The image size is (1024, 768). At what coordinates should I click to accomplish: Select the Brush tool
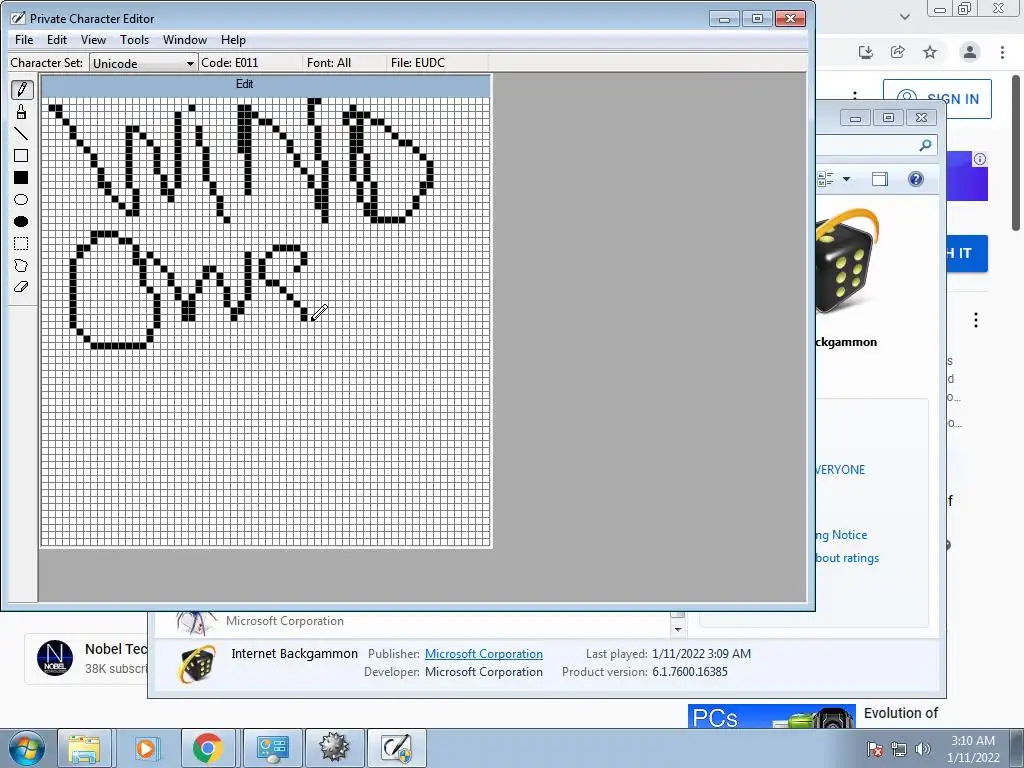click(21, 112)
